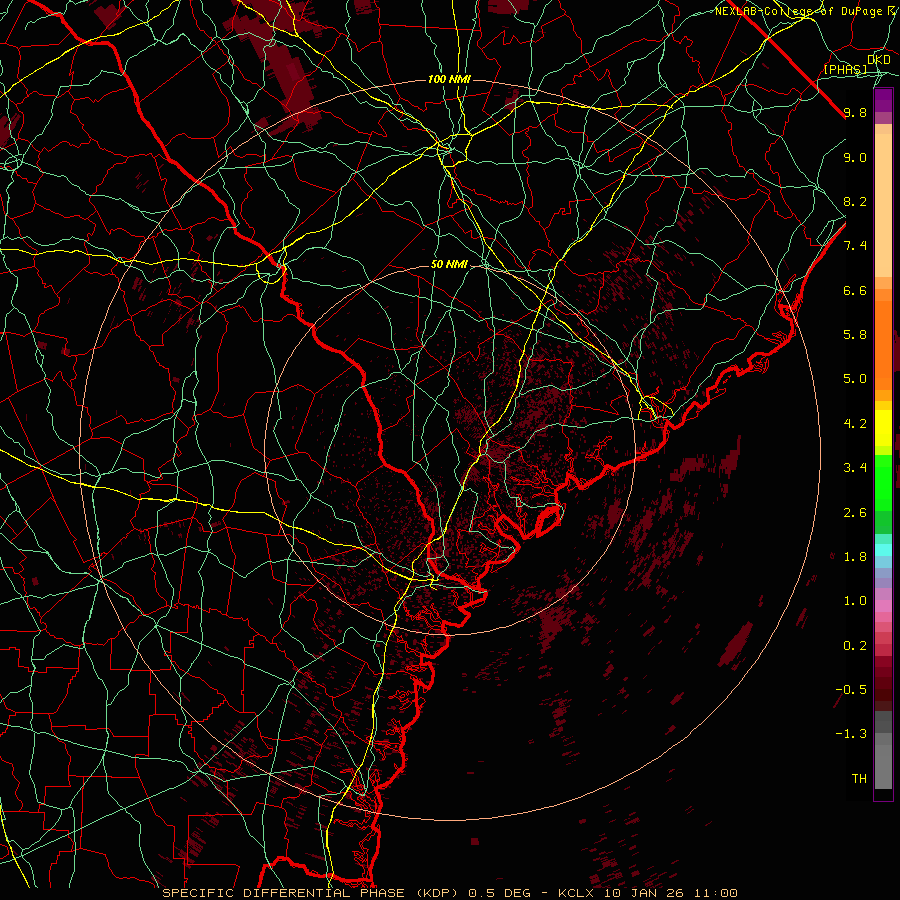Click the -1.3 value on the color scale
The height and width of the screenshot is (900, 900).
(x=851, y=734)
